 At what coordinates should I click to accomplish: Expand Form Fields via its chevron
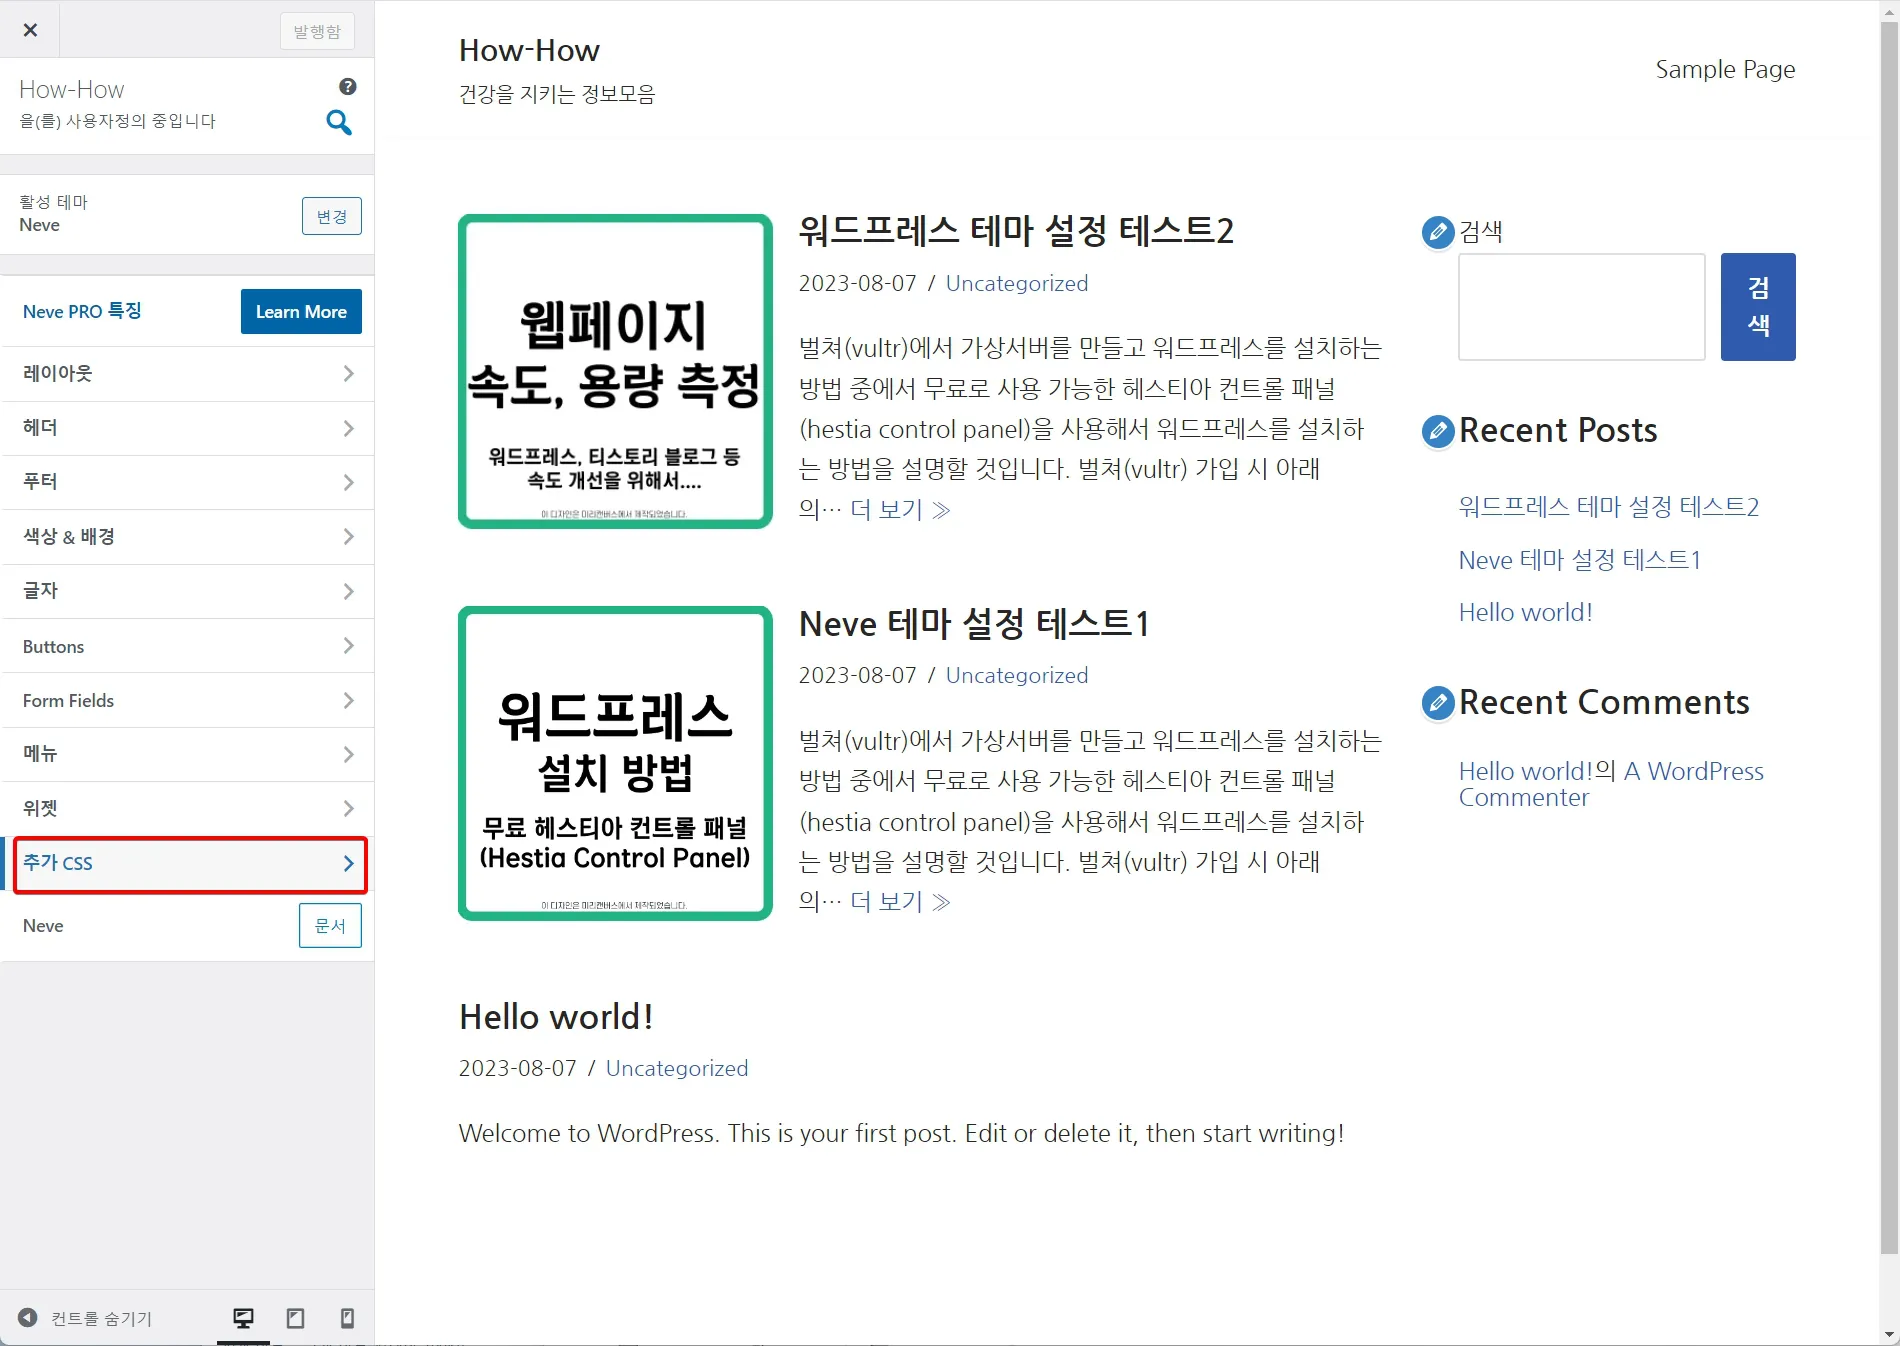coord(348,700)
